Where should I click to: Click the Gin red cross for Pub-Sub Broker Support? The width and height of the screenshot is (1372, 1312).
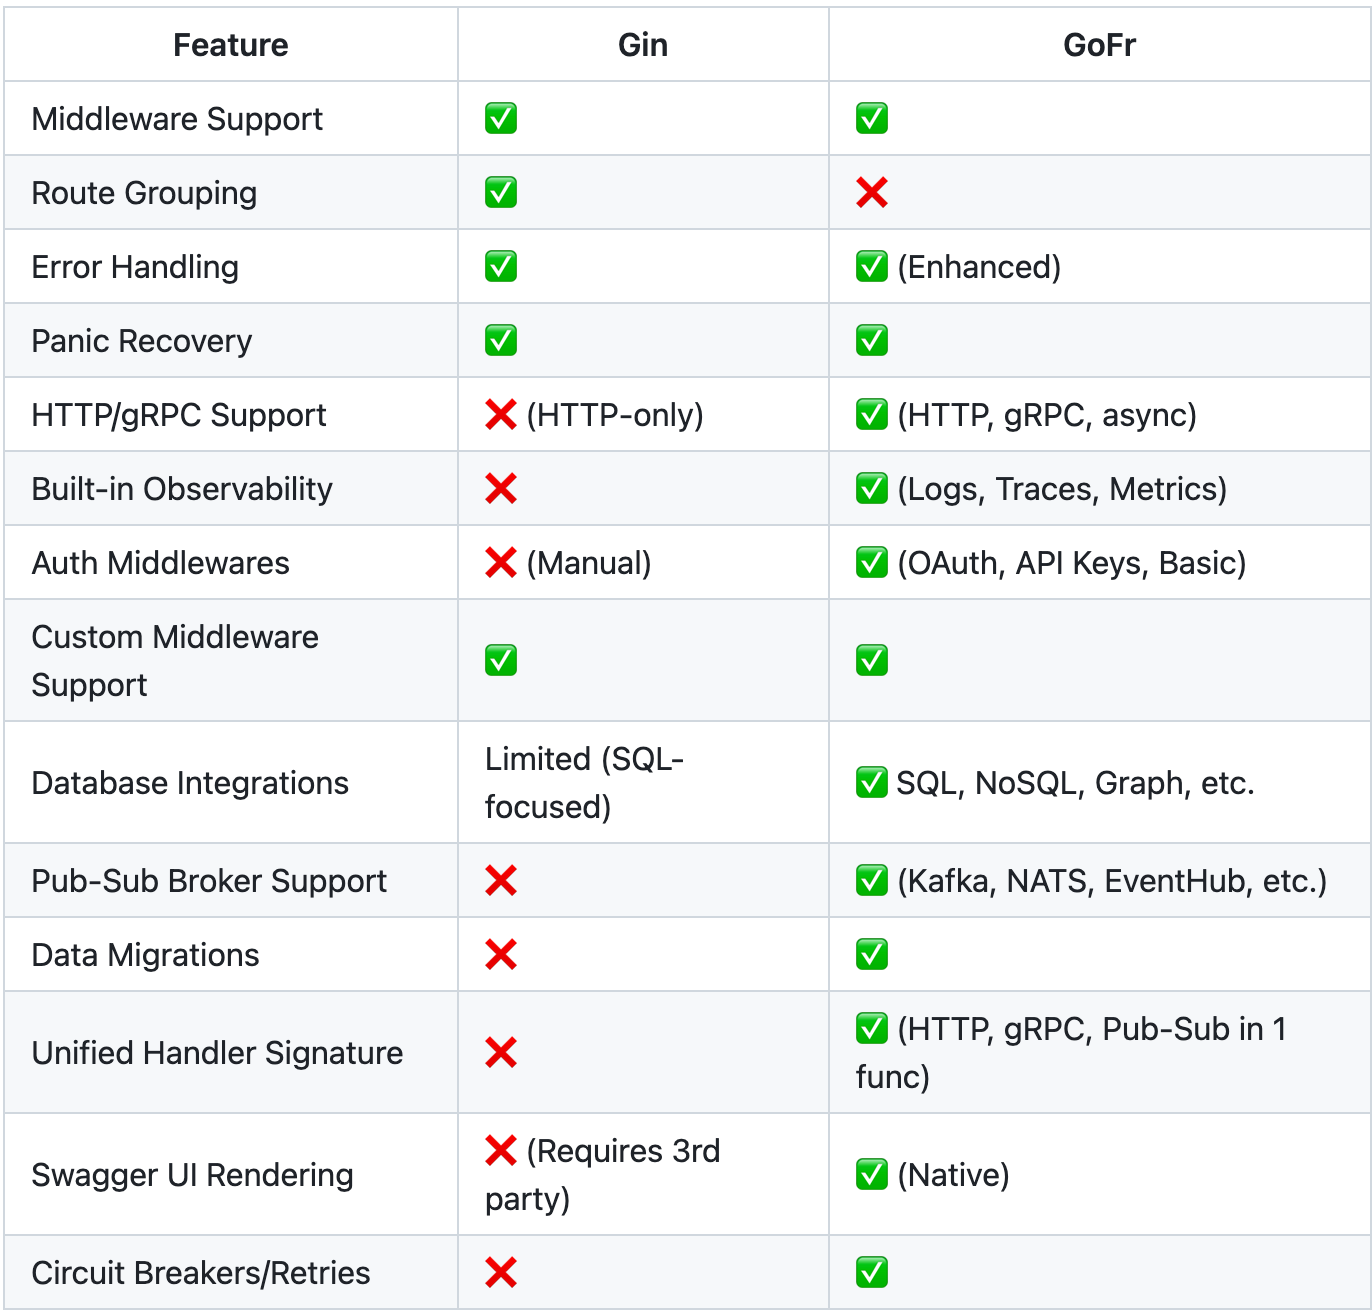[x=501, y=880]
